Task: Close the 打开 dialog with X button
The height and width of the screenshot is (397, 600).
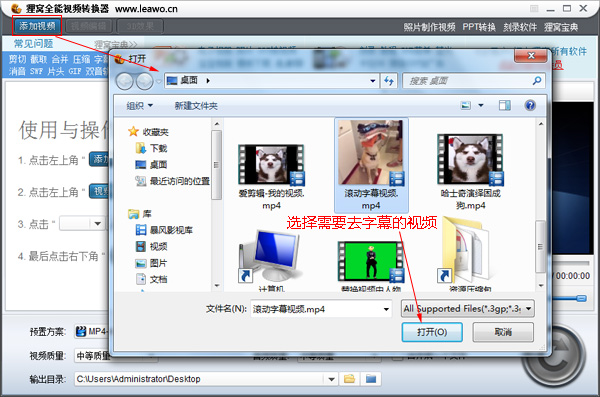Action: click(531, 56)
